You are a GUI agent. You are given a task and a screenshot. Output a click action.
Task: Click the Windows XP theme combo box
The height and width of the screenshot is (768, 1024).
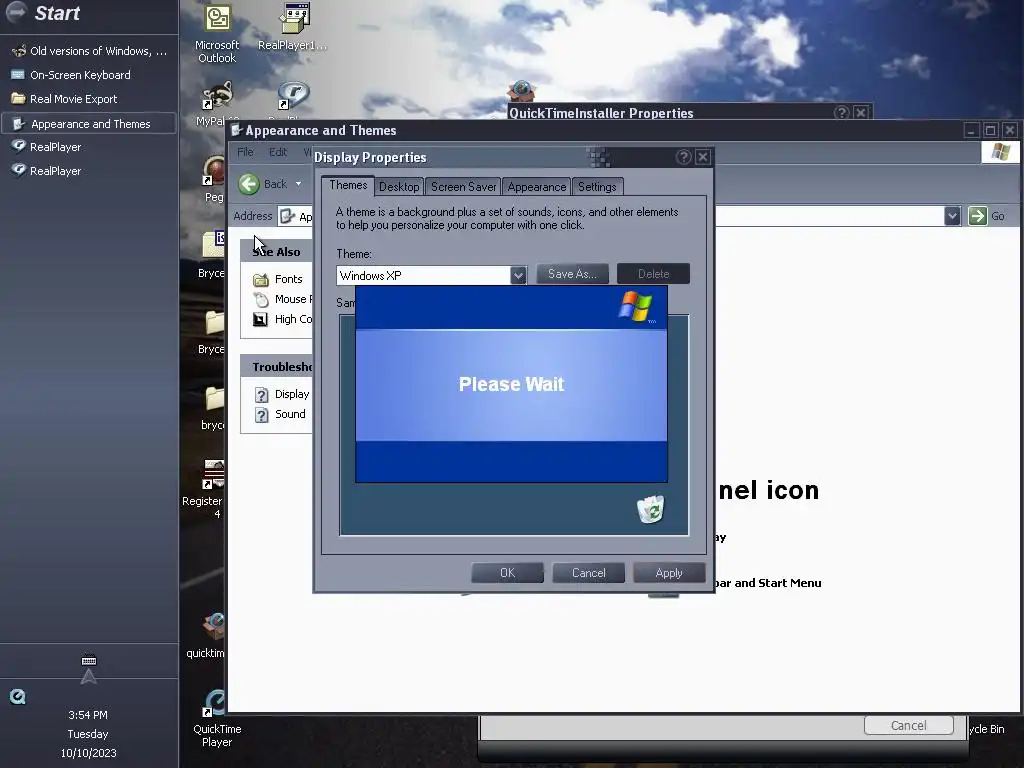431,275
